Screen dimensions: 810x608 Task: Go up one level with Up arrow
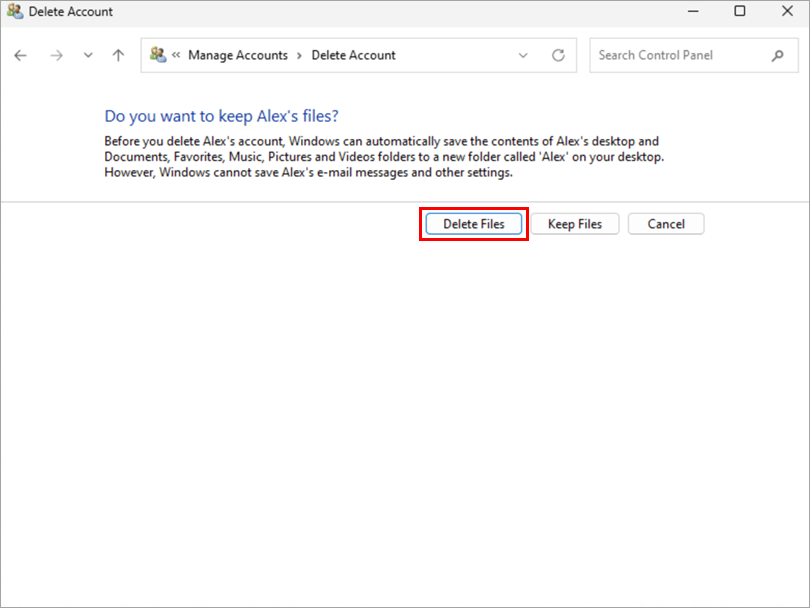118,56
